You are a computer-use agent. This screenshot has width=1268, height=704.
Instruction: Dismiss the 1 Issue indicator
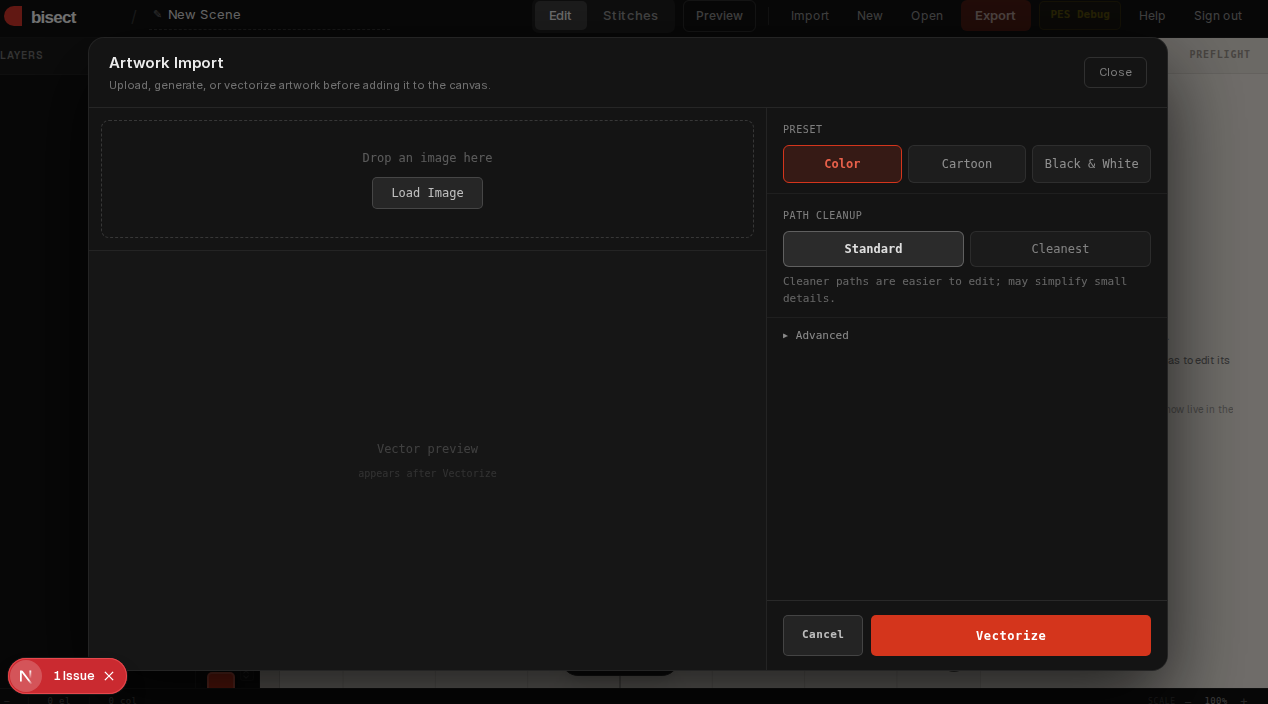click(x=109, y=676)
